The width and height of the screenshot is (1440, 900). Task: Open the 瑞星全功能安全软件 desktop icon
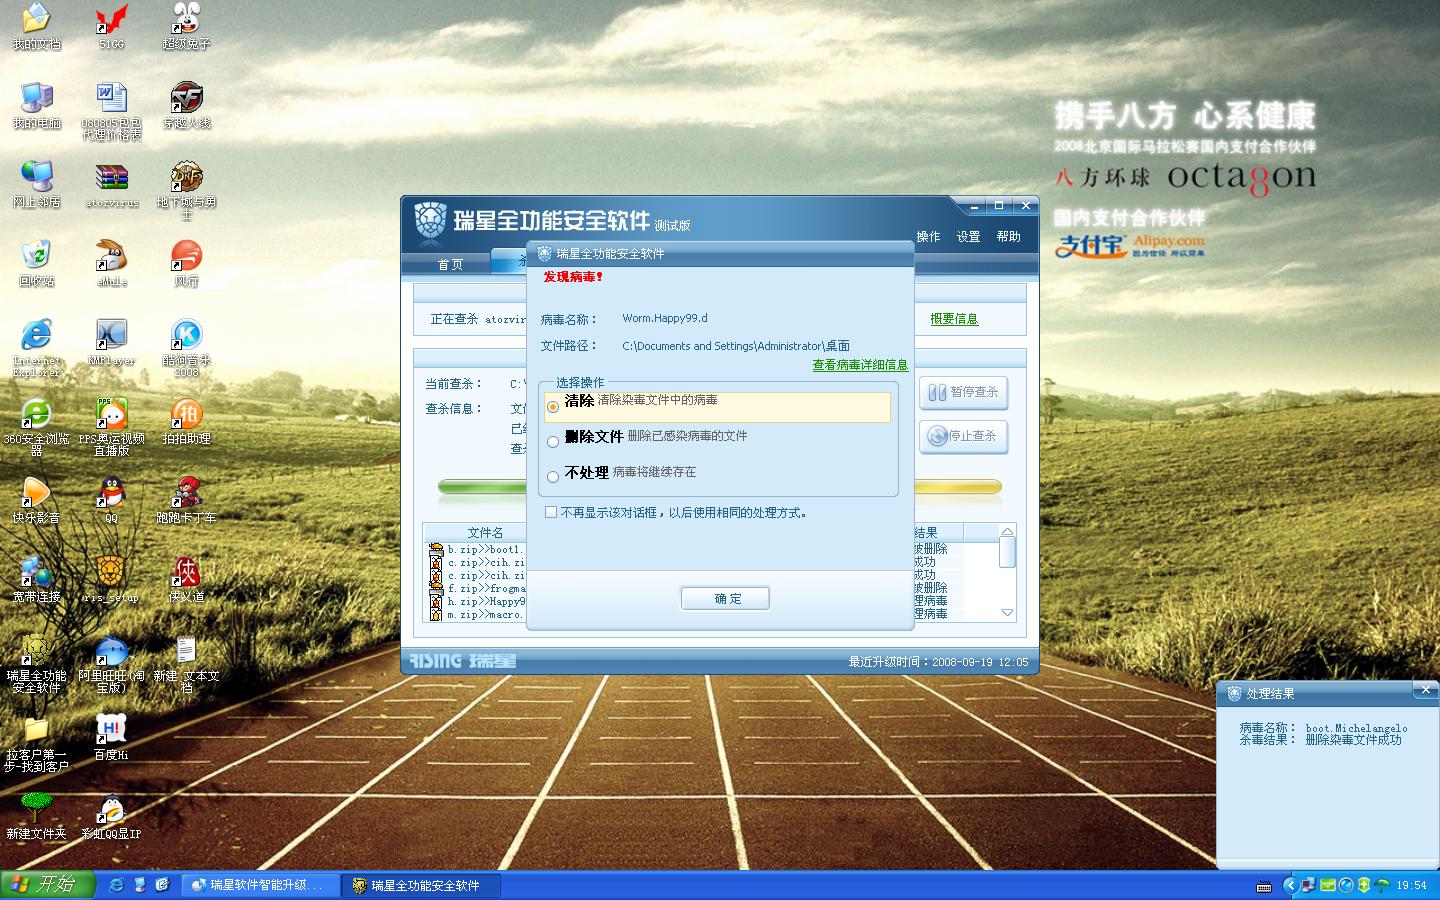coord(36,664)
